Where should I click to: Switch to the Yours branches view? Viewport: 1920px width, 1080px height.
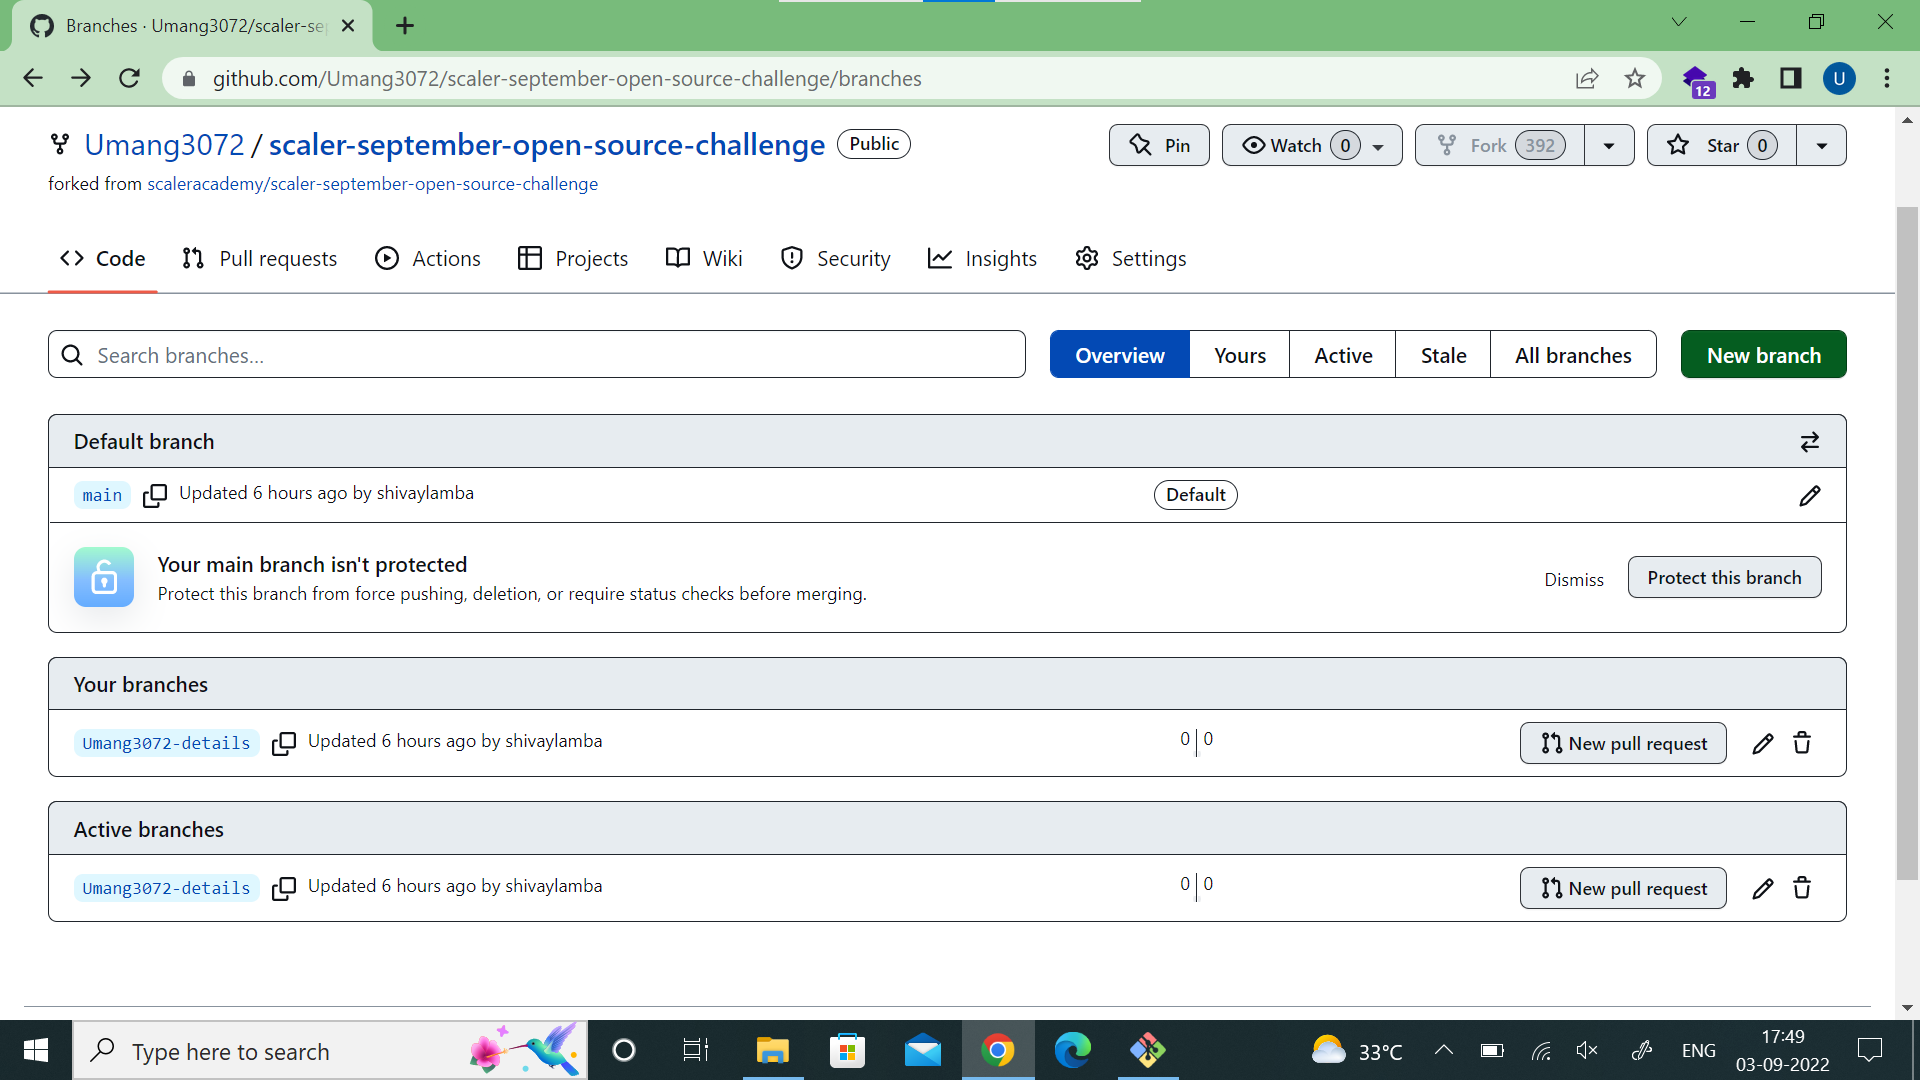pos(1239,354)
